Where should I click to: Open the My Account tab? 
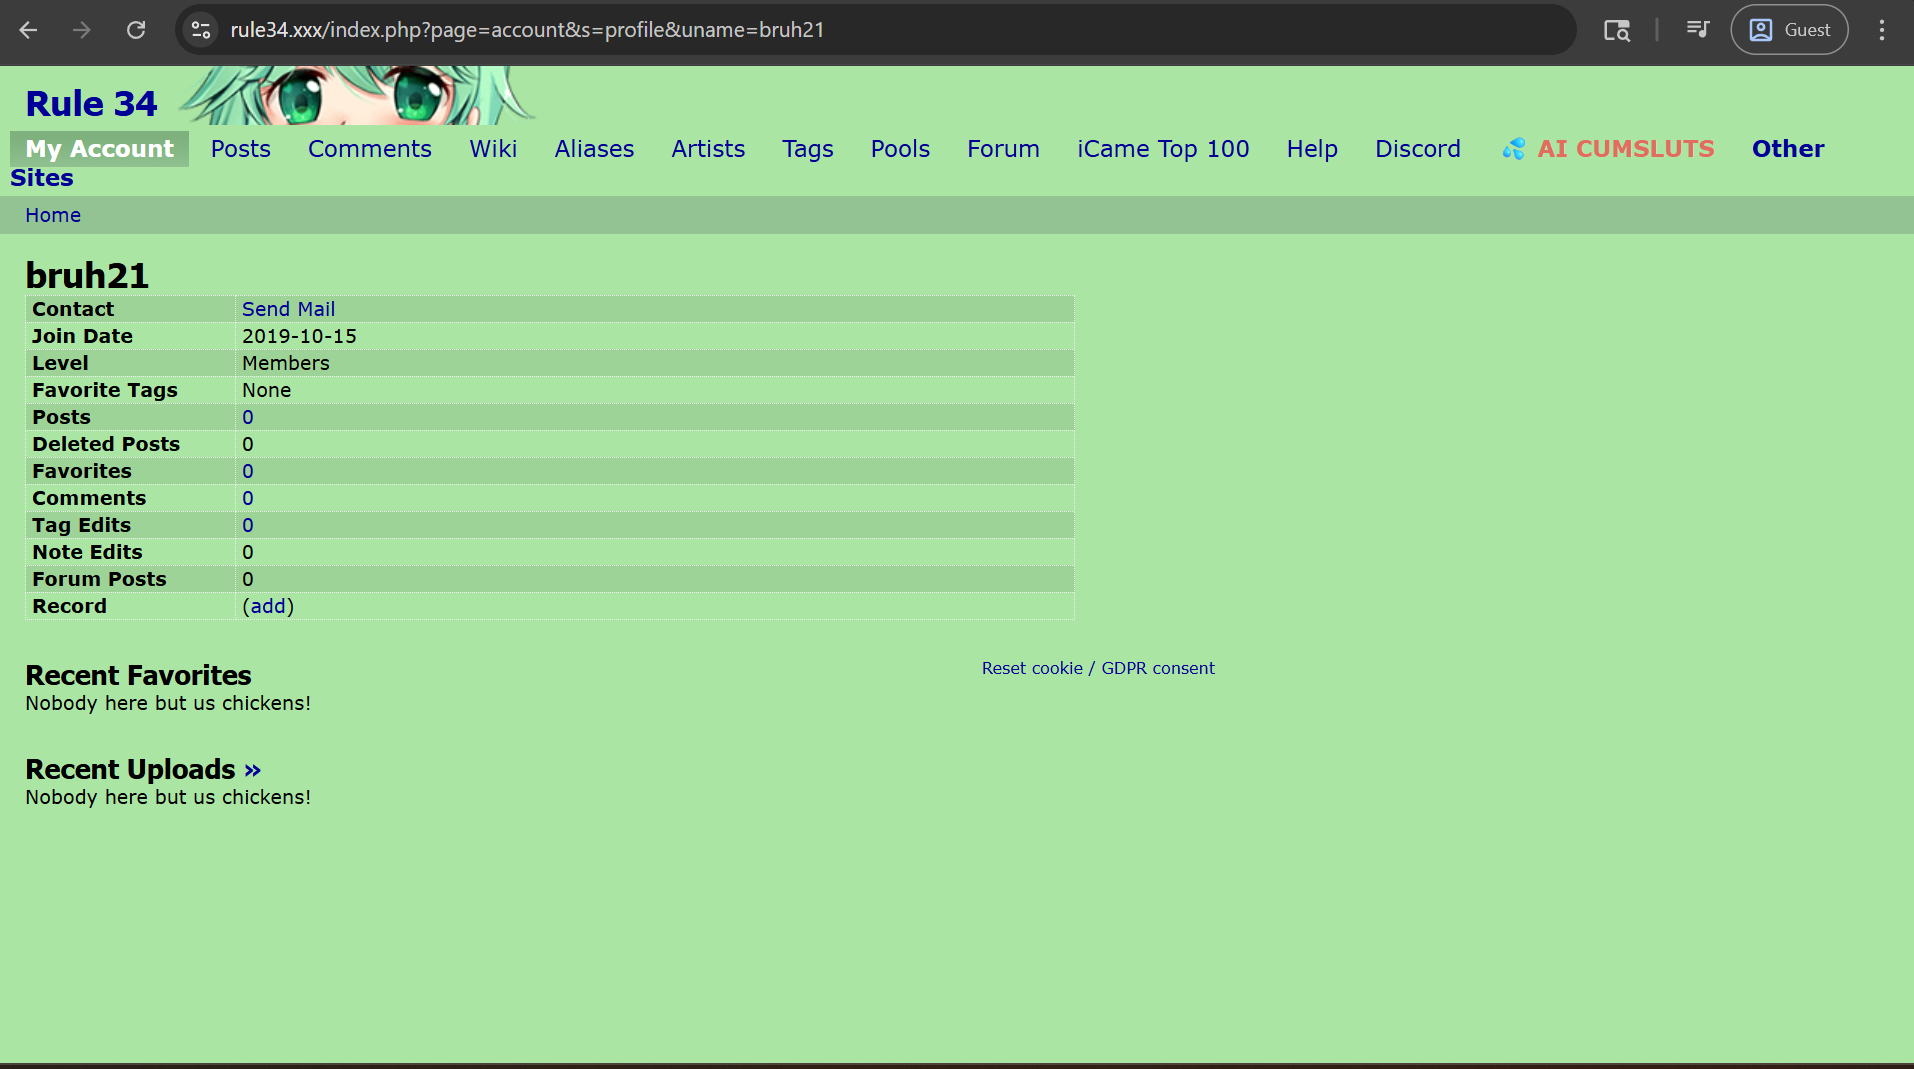(99, 149)
